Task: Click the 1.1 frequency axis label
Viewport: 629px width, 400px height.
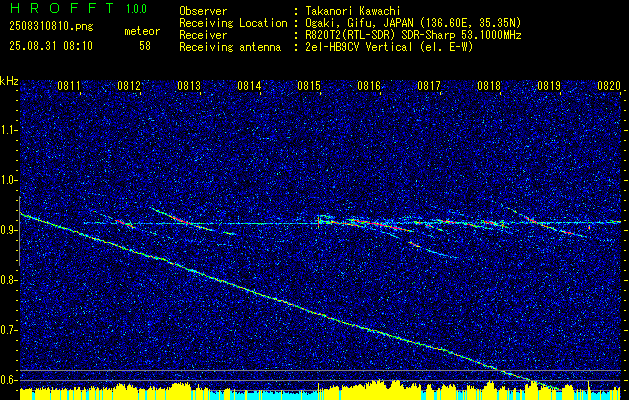Action: pos(8,130)
